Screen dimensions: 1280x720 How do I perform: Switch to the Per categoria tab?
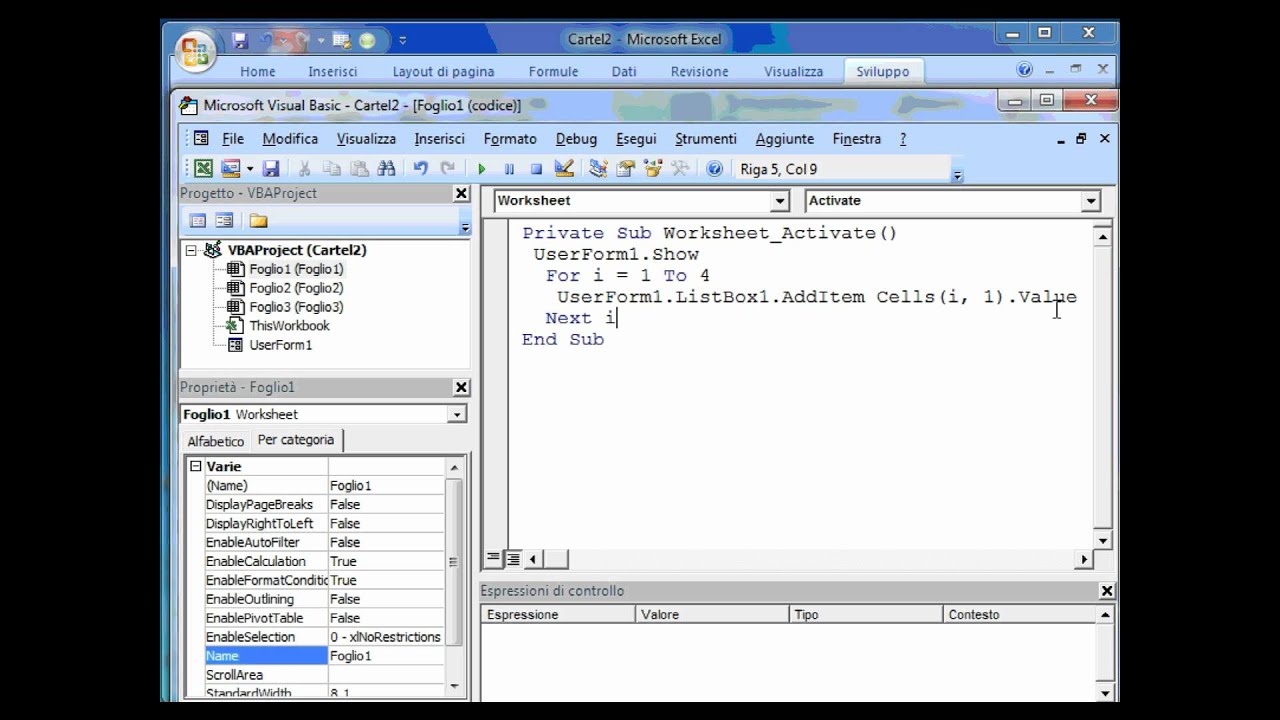click(296, 440)
